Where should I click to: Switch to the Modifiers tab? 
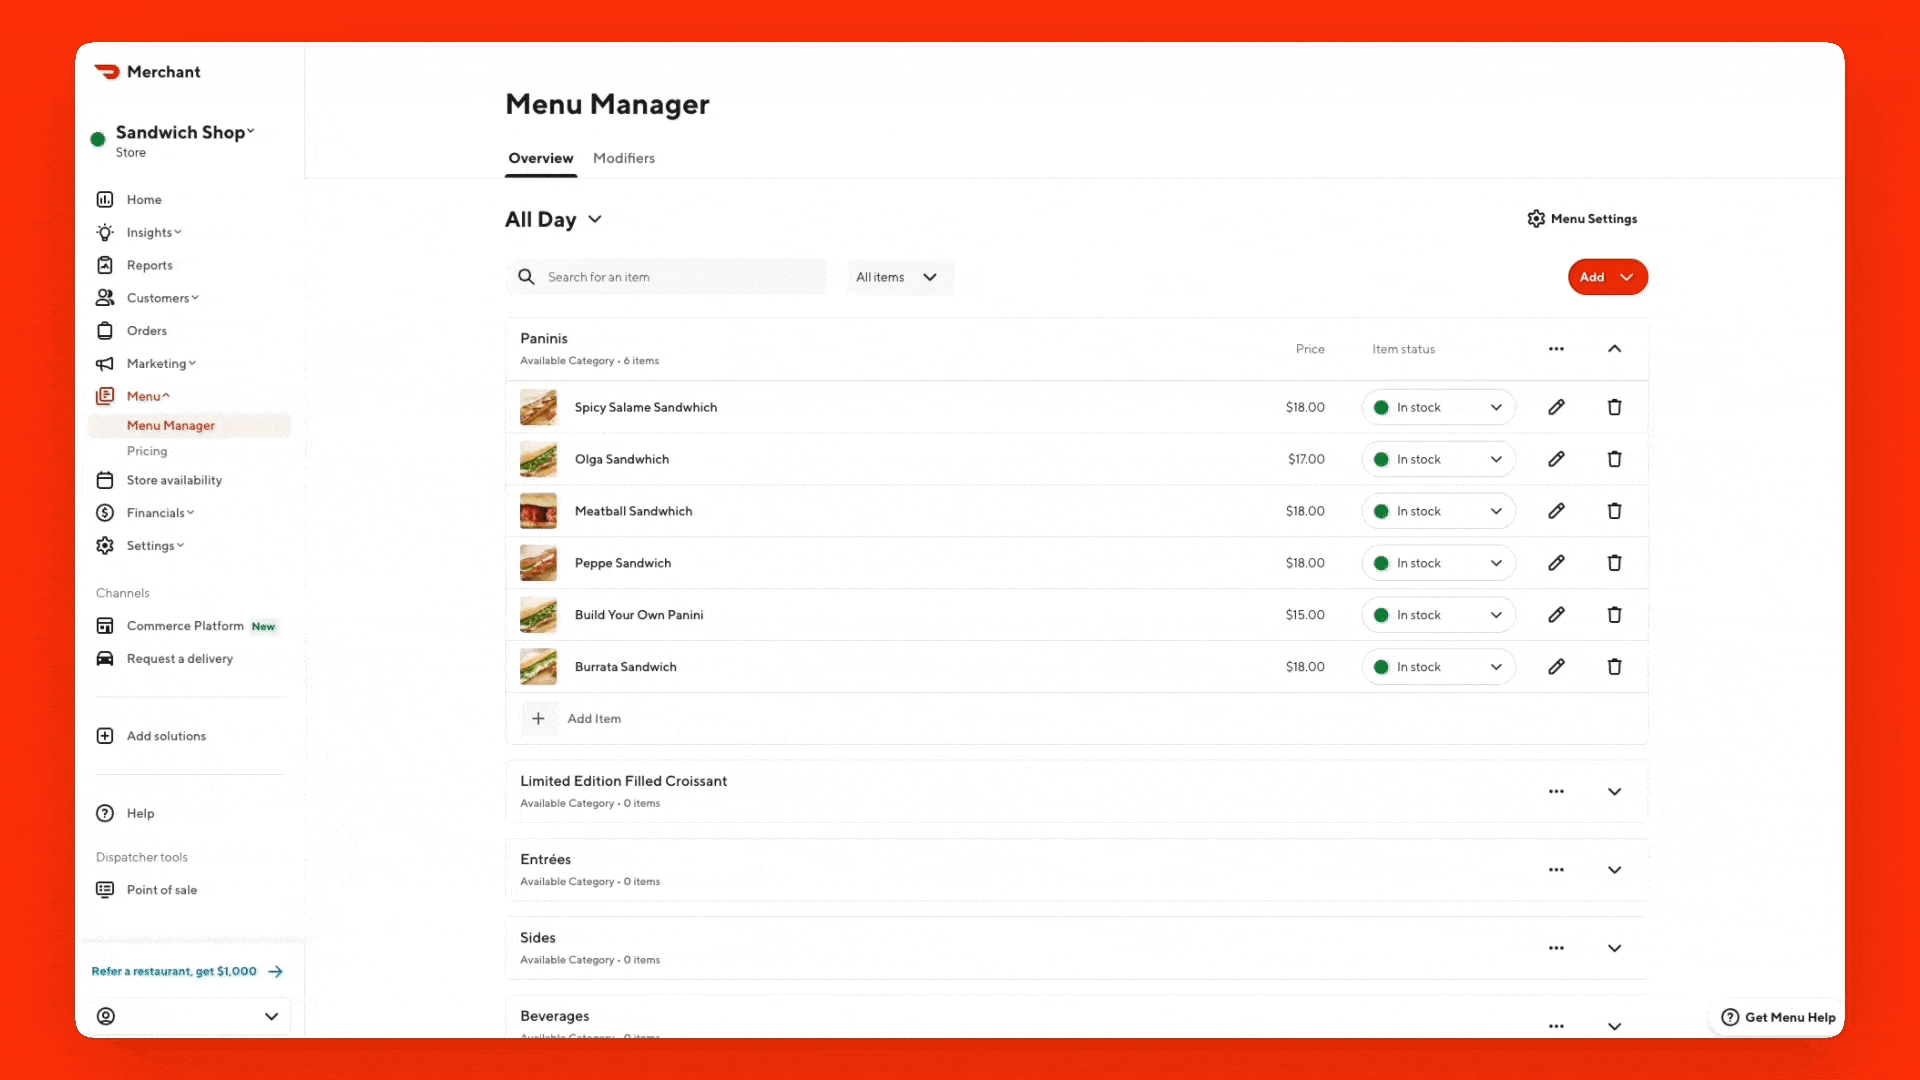click(x=623, y=158)
